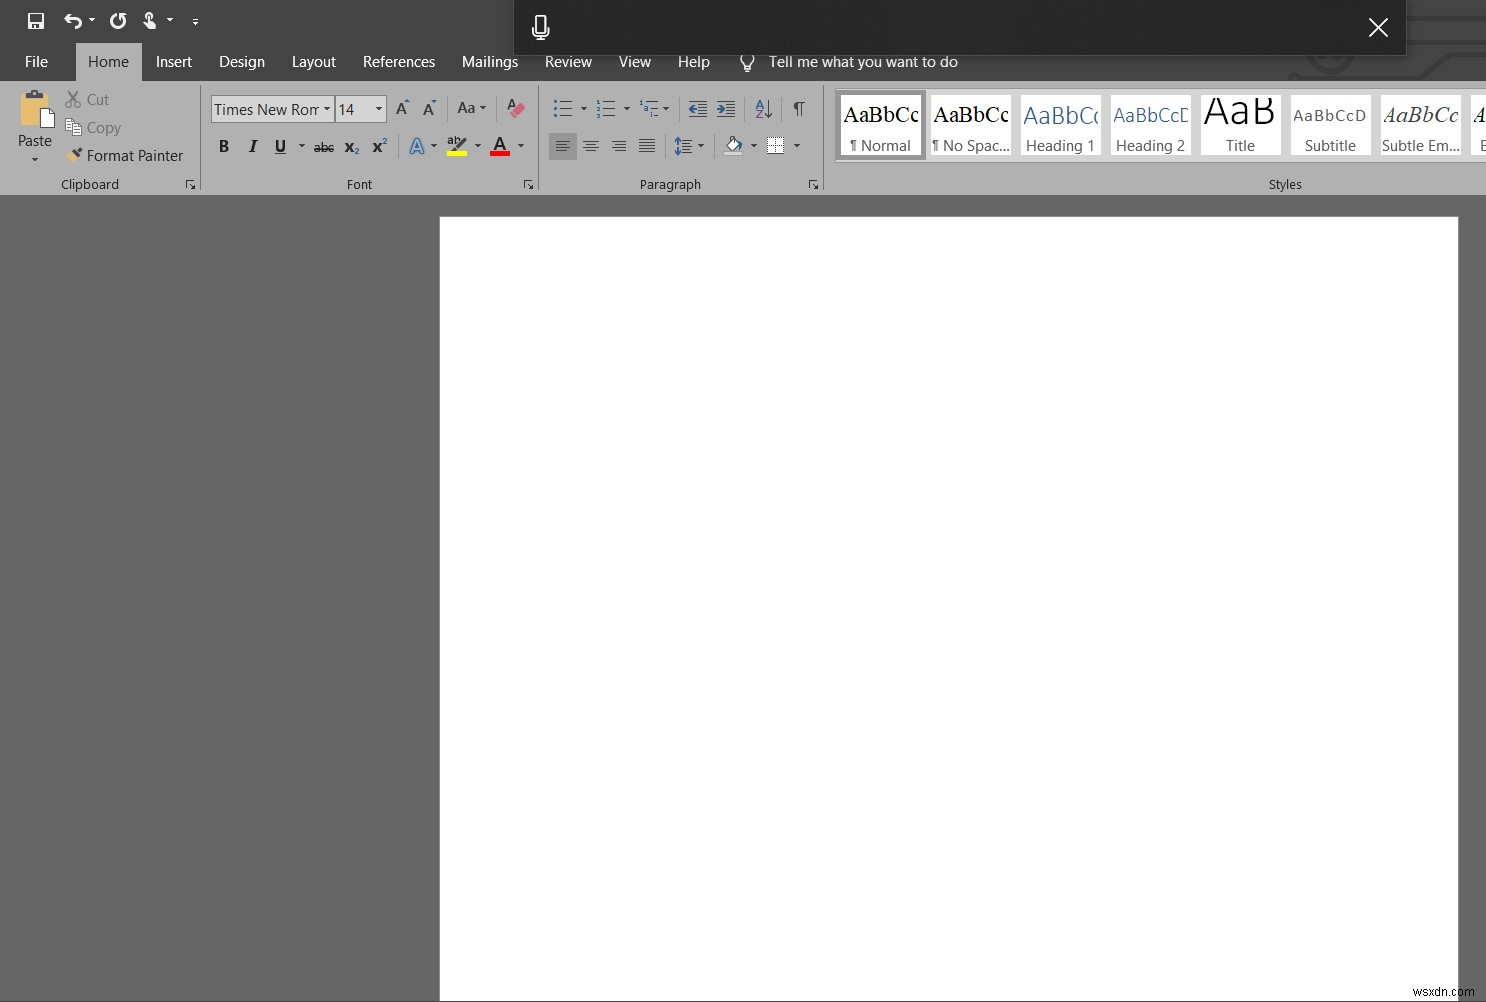Screen dimensions: 1486x1002
Task: Toggle Italic formatting
Action: point(252,146)
